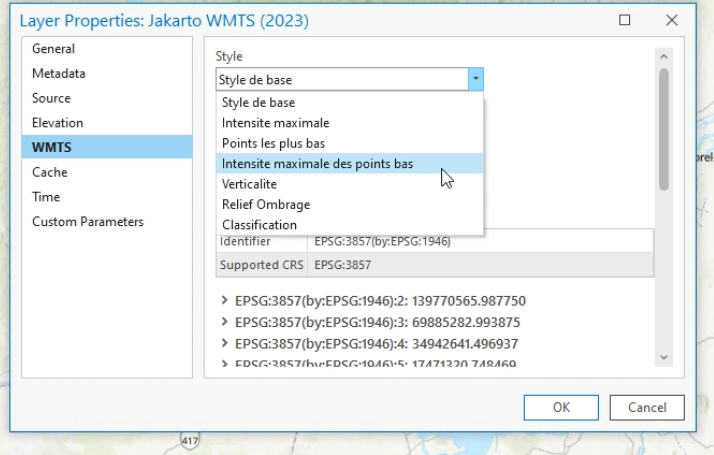Select 'Relief Ombrage' from the dropdown
Screen dimensions: 714x455
[266, 205]
